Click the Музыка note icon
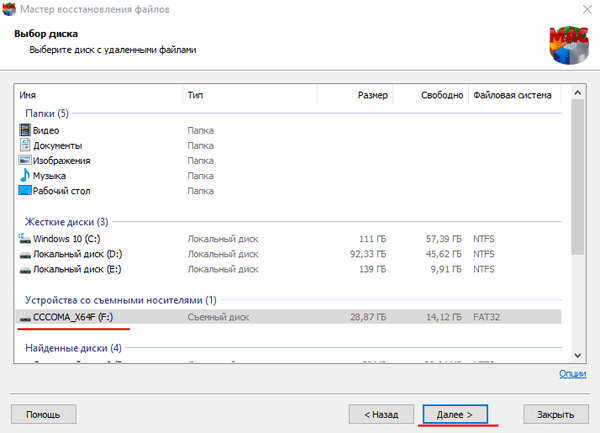This screenshot has width=600, height=433. 25,175
